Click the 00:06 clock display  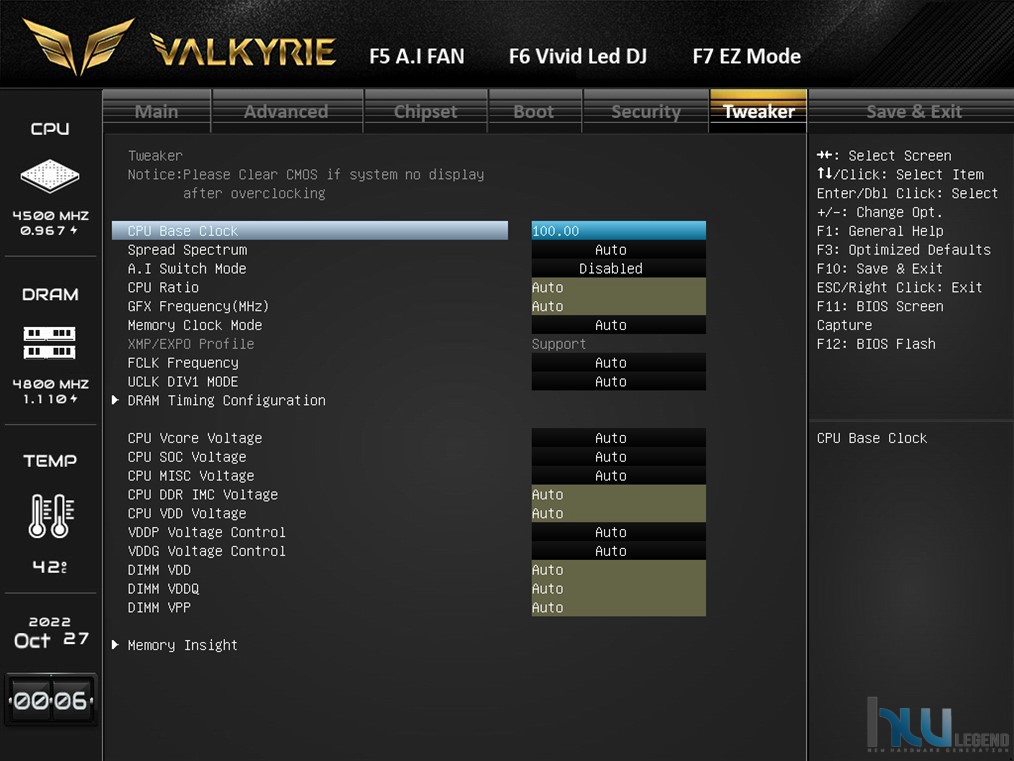pyautogui.click(x=50, y=700)
